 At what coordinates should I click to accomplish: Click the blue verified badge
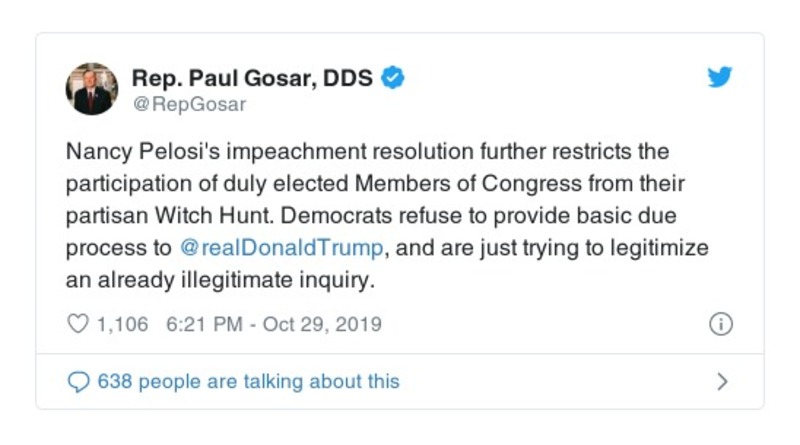click(393, 79)
